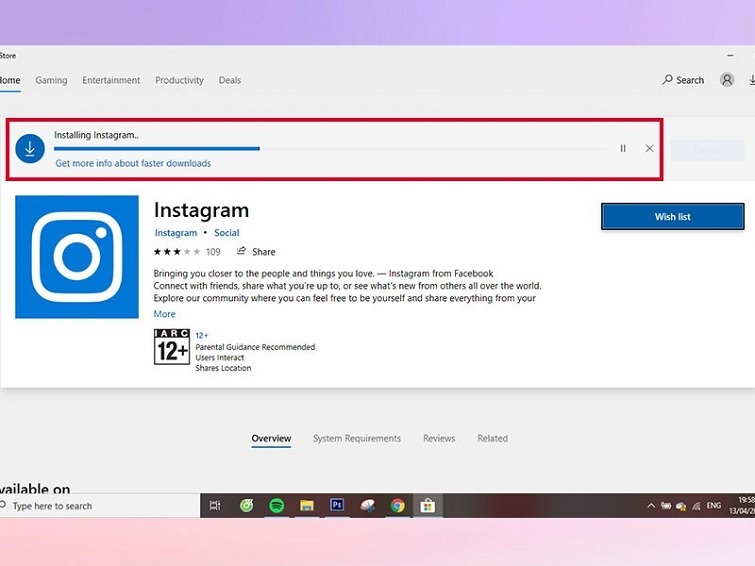
Task: Click the 109 ratings count
Action: (213, 252)
